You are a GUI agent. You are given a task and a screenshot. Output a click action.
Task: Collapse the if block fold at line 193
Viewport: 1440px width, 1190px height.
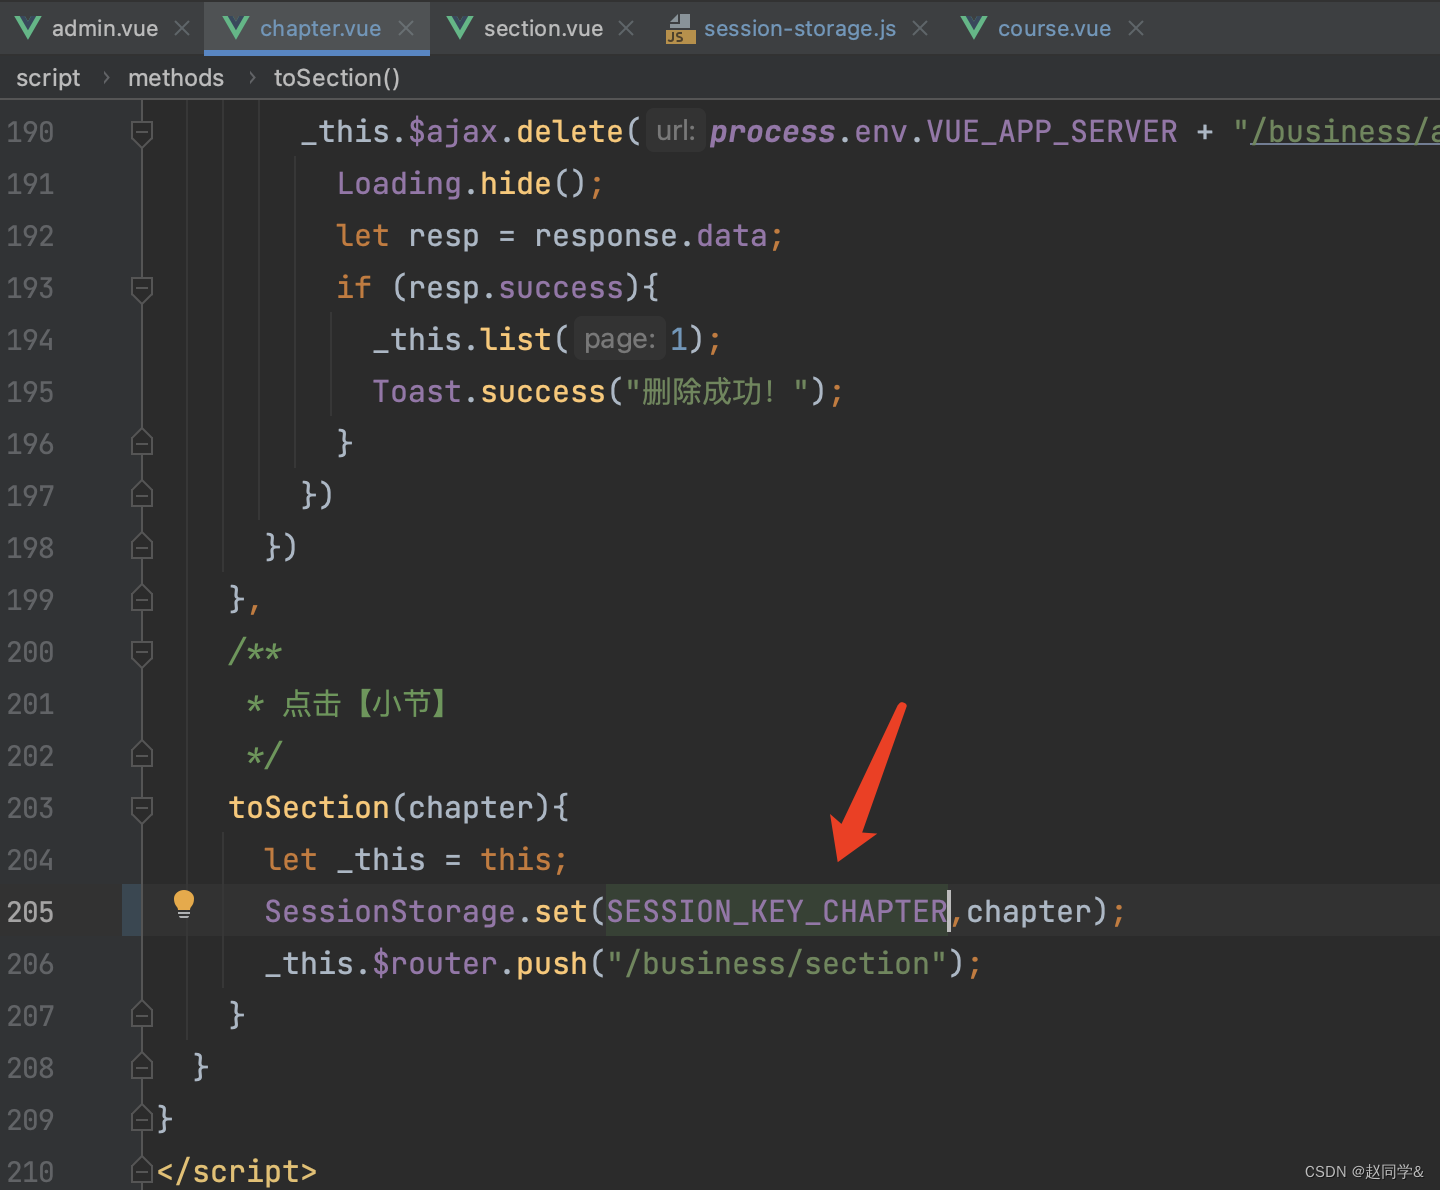click(142, 288)
